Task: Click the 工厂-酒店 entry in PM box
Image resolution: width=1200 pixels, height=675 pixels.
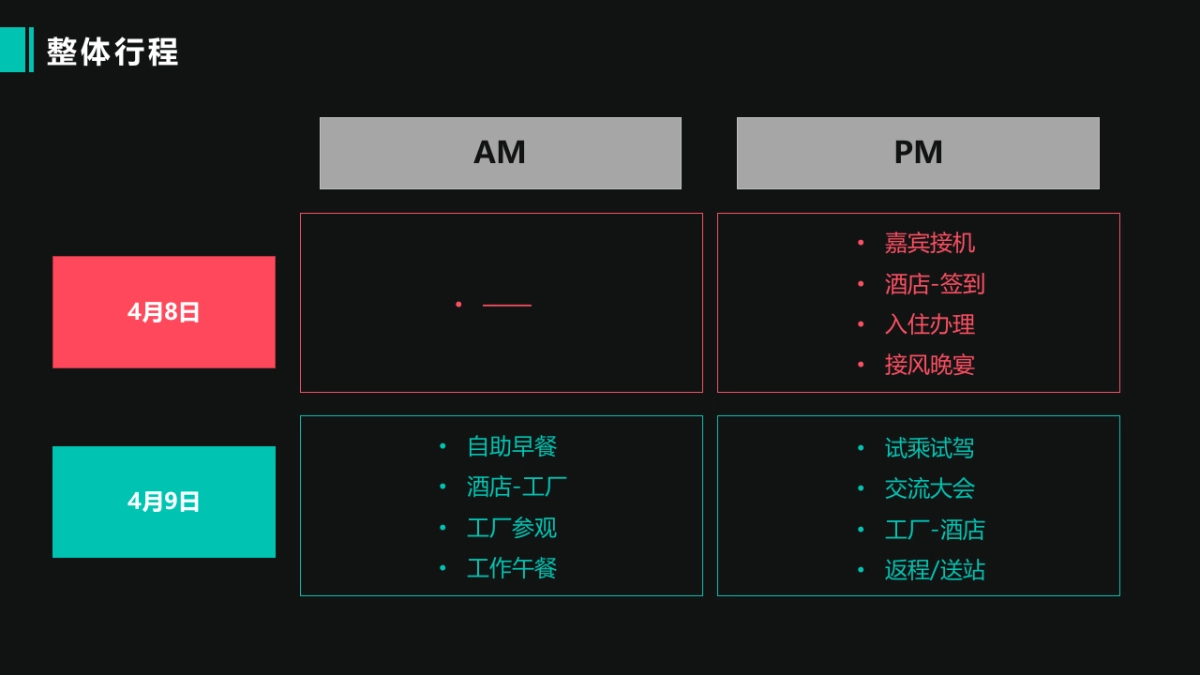Action: [935, 530]
